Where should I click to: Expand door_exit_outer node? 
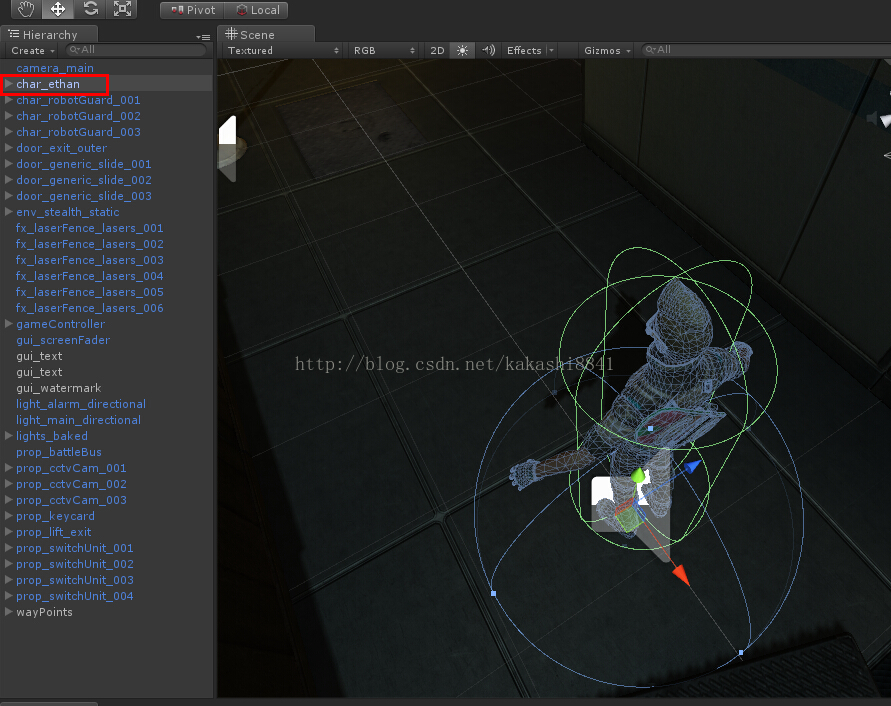click(x=9, y=147)
